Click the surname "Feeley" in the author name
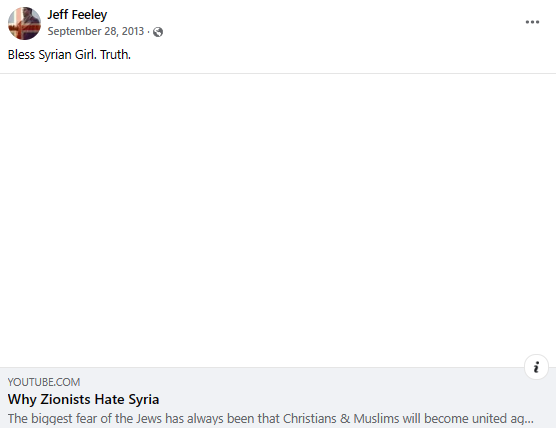This screenshot has width=556, height=428. [x=92, y=15]
